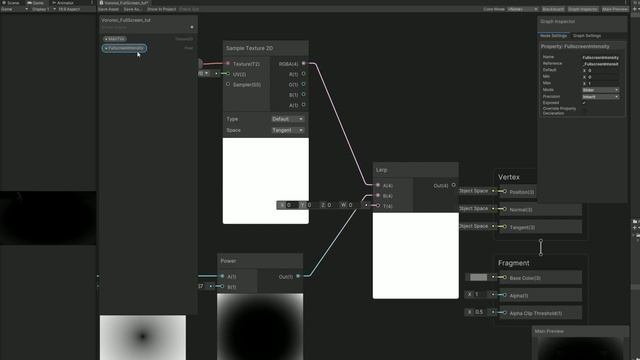Open the Color Mode dropdown in the toolbar
Screen dimensions: 640x360
tap(523, 9)
